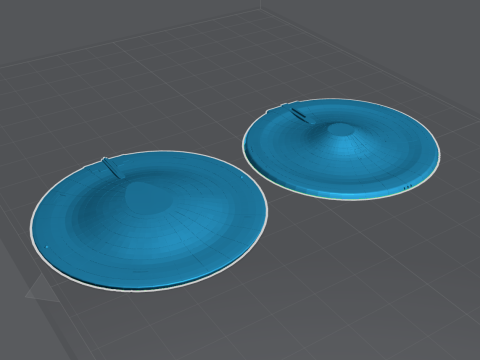Select the smaller blue disc model behind

(341, 149)
